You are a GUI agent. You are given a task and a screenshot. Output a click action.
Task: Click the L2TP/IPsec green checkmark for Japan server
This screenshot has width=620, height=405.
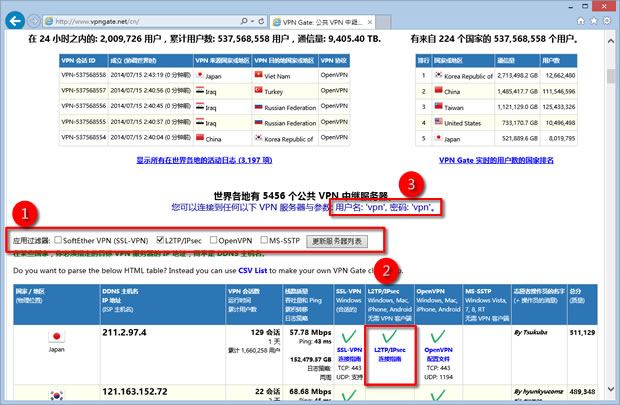tap(389, 337)
